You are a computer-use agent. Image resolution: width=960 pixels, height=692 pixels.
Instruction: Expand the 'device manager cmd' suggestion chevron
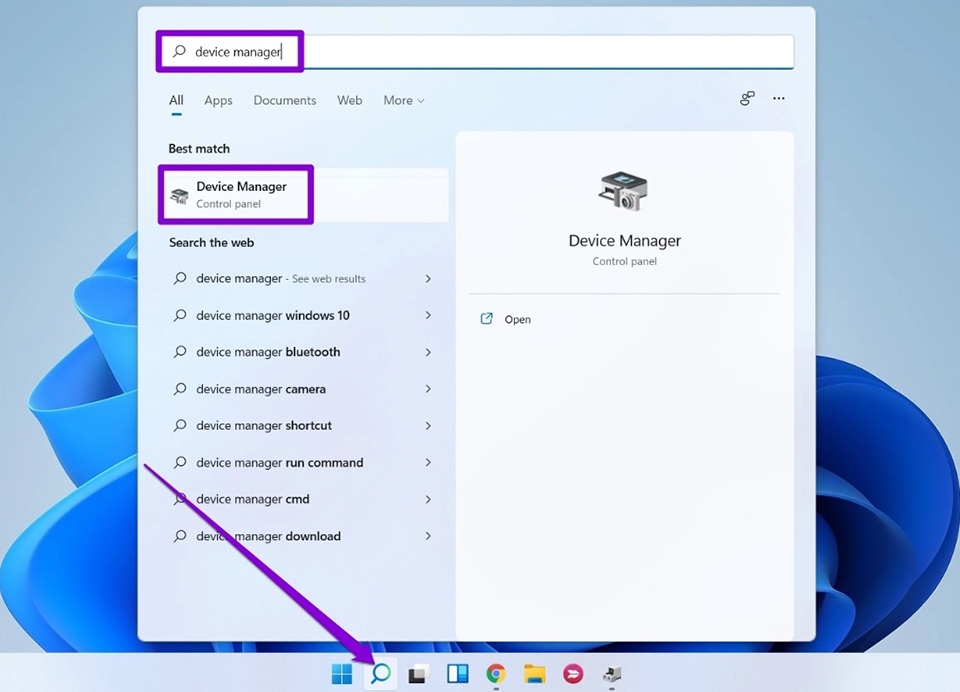[428, 499]
